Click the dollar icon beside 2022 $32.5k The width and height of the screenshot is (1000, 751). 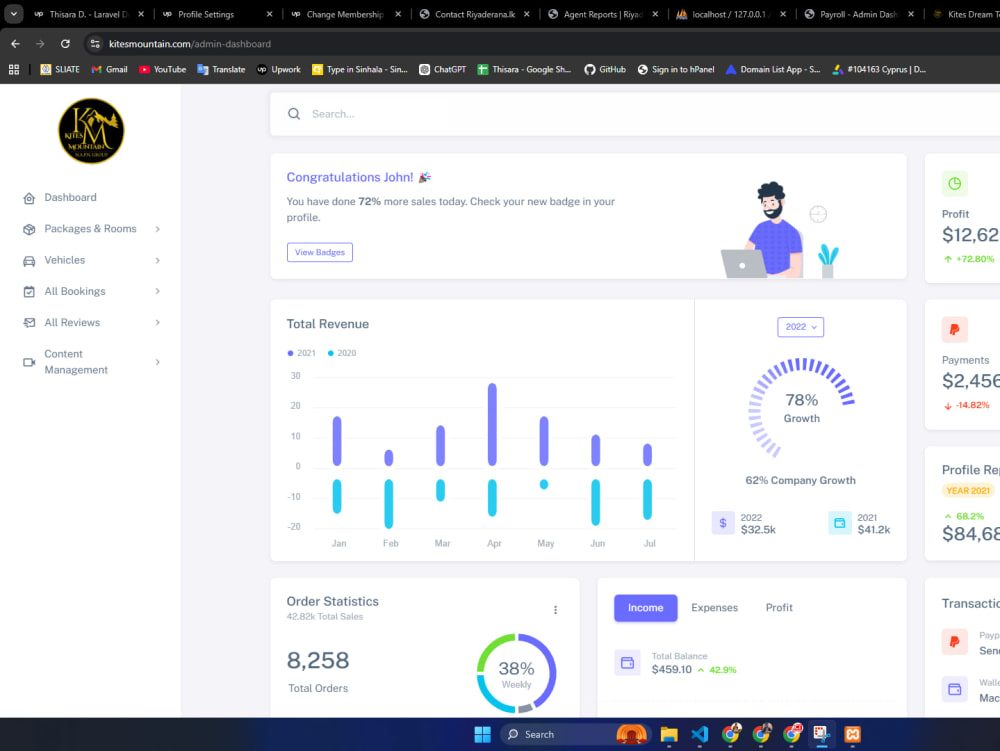tap(723, 523)
